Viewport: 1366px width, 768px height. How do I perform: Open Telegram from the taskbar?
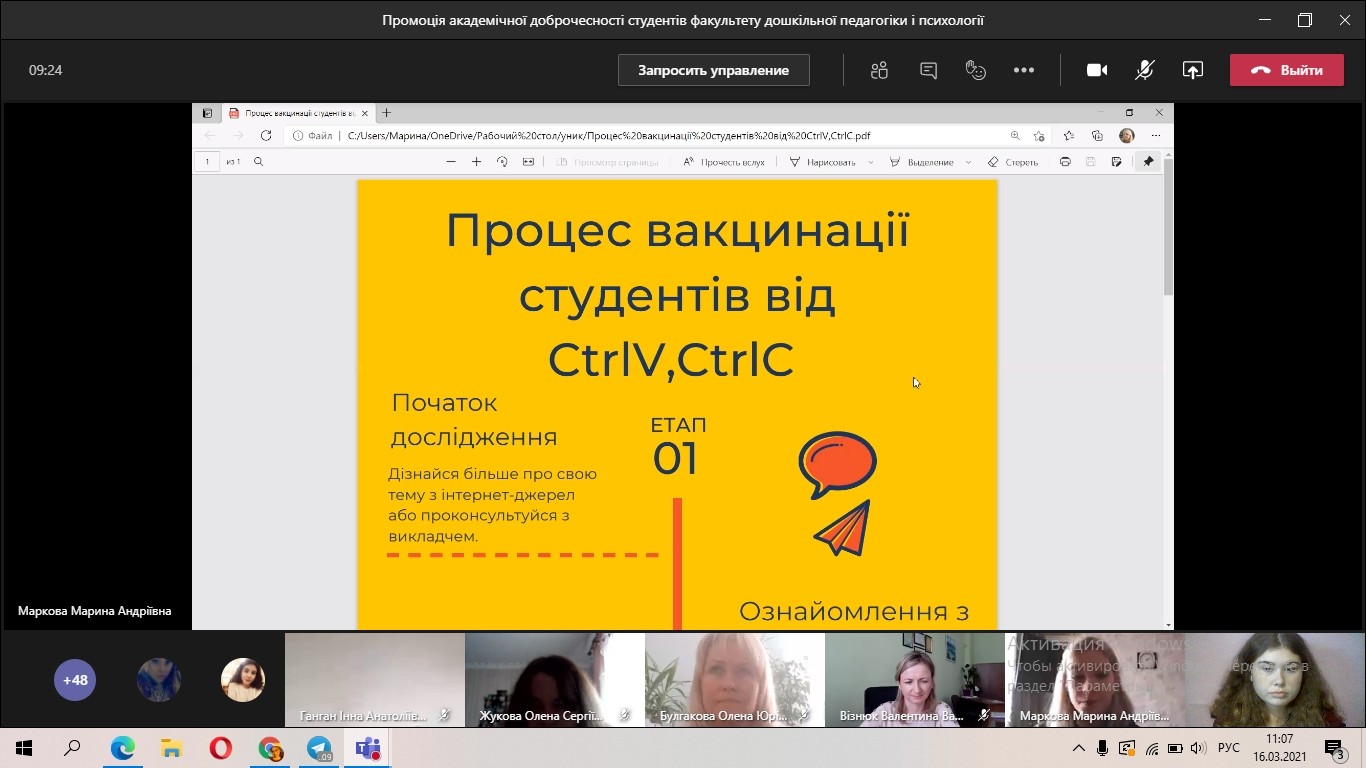pos(319,748)
